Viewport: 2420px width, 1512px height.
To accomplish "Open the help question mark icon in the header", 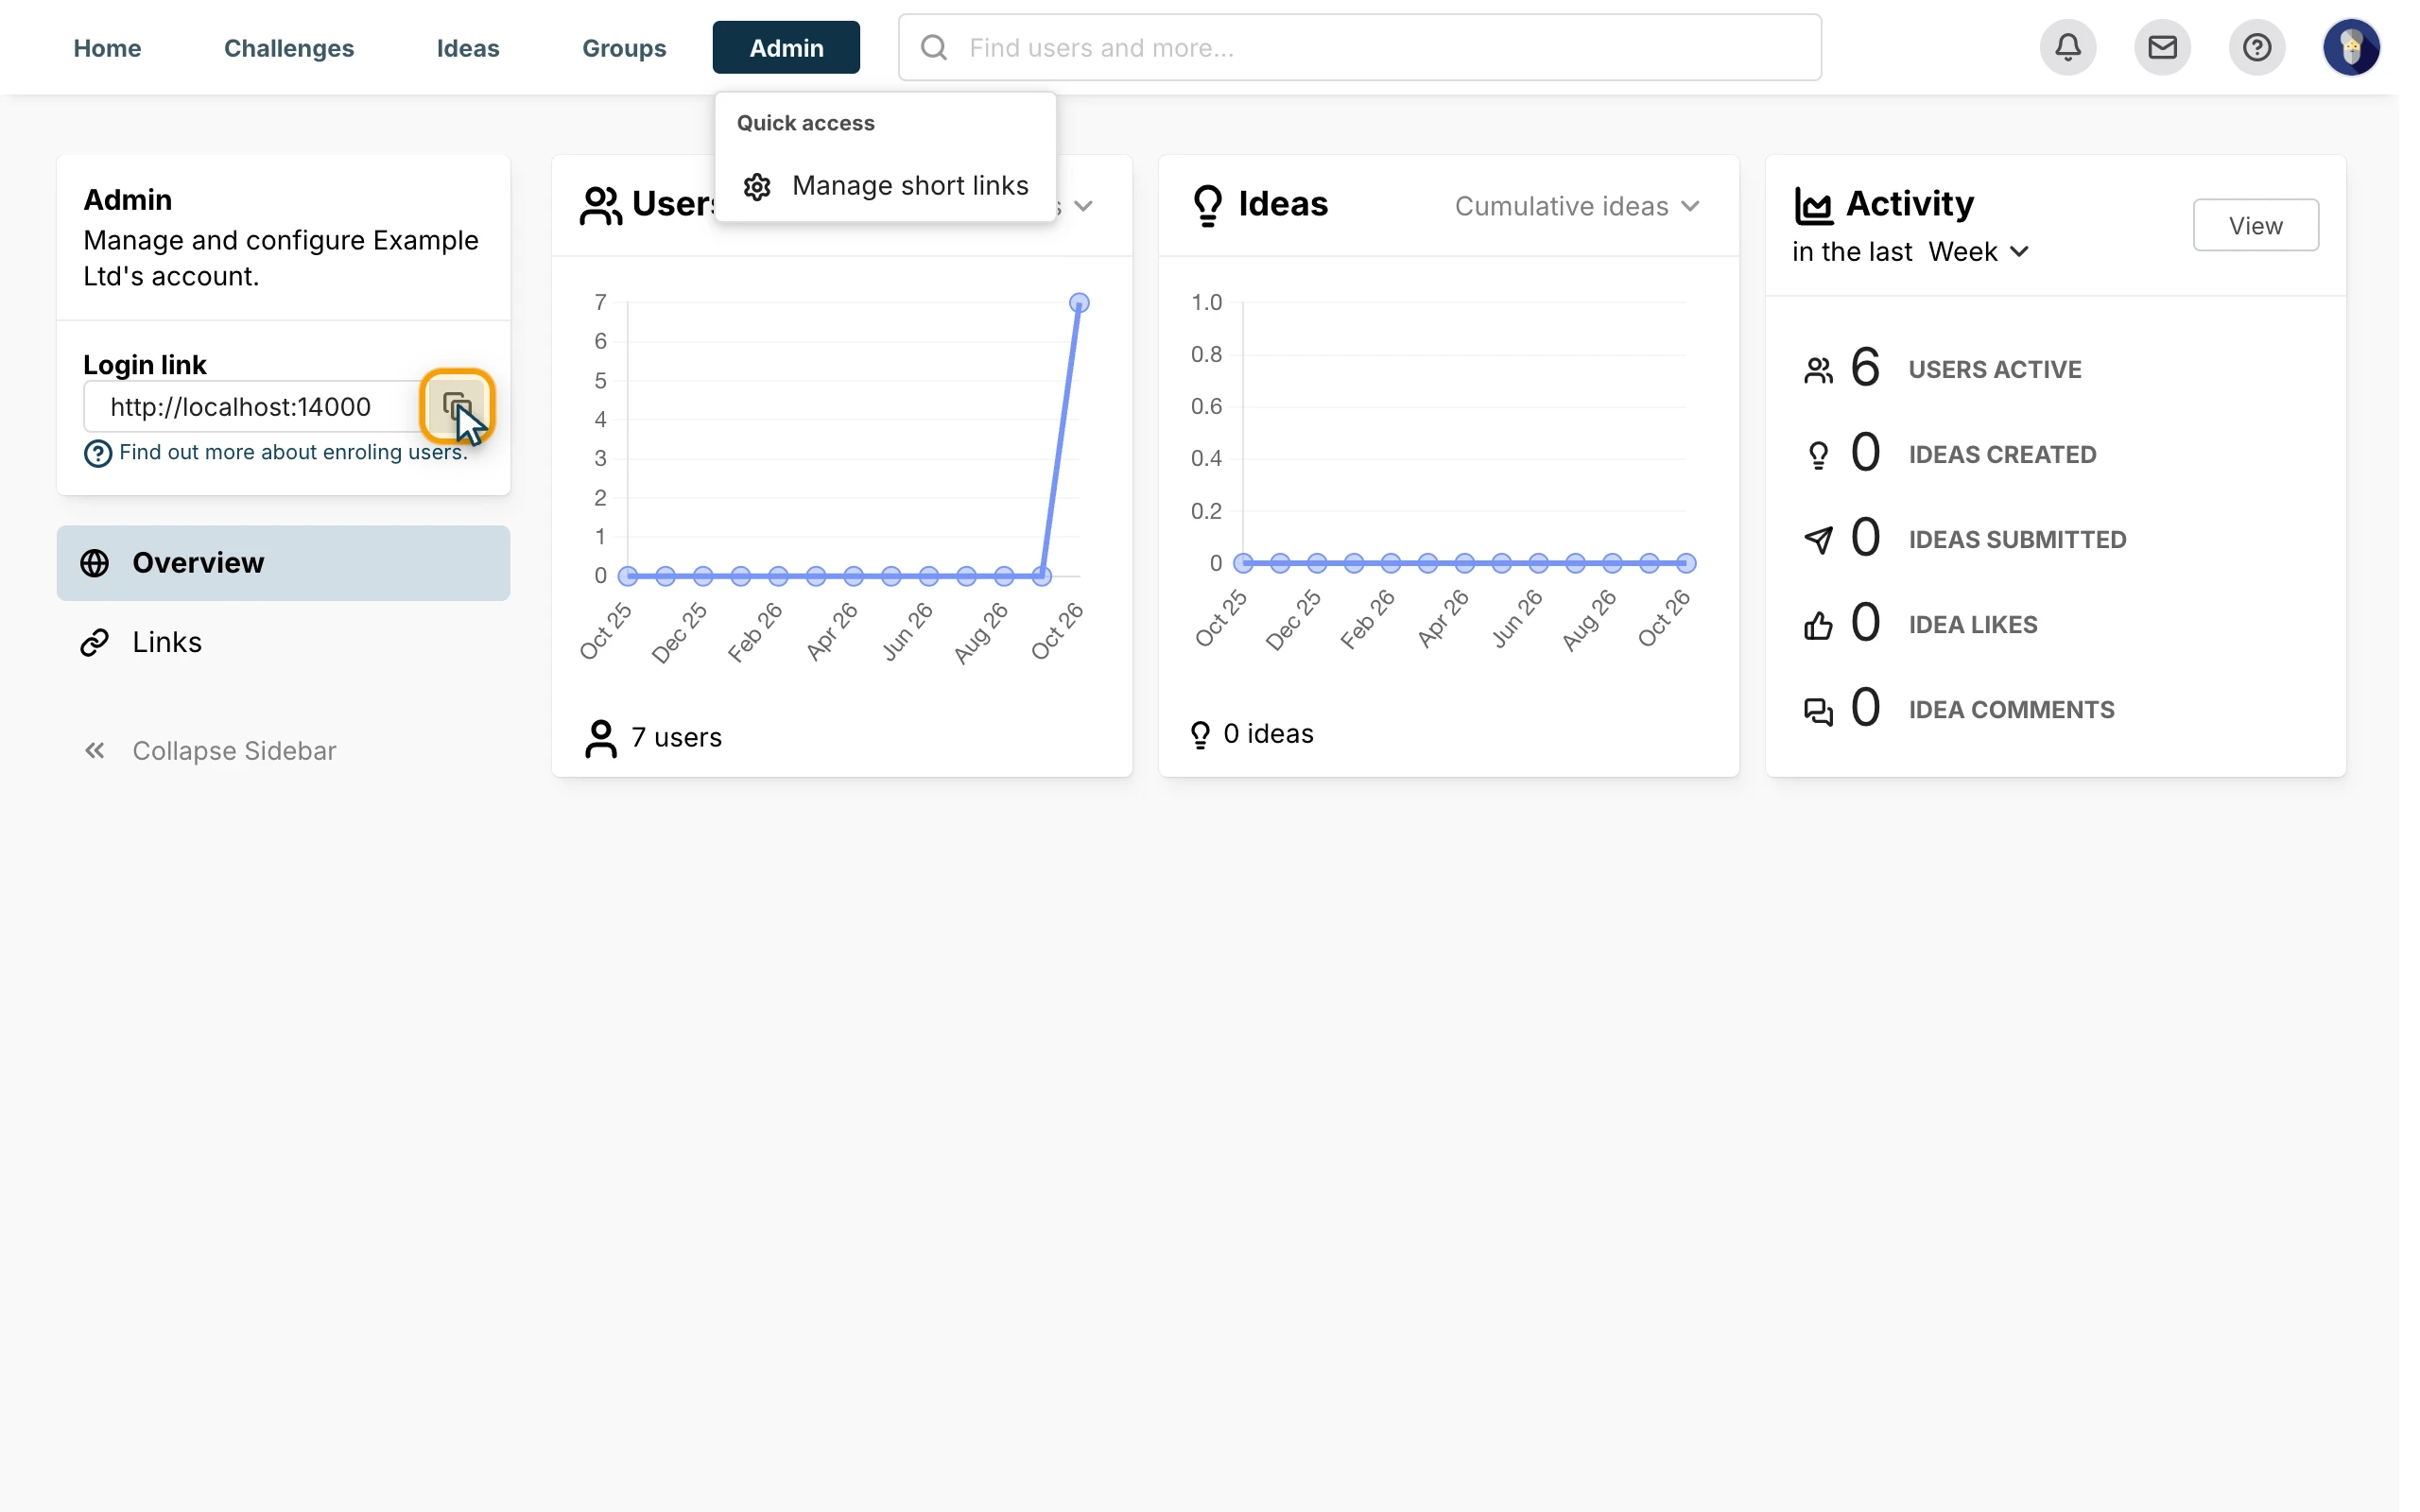I will point(2257,47).
